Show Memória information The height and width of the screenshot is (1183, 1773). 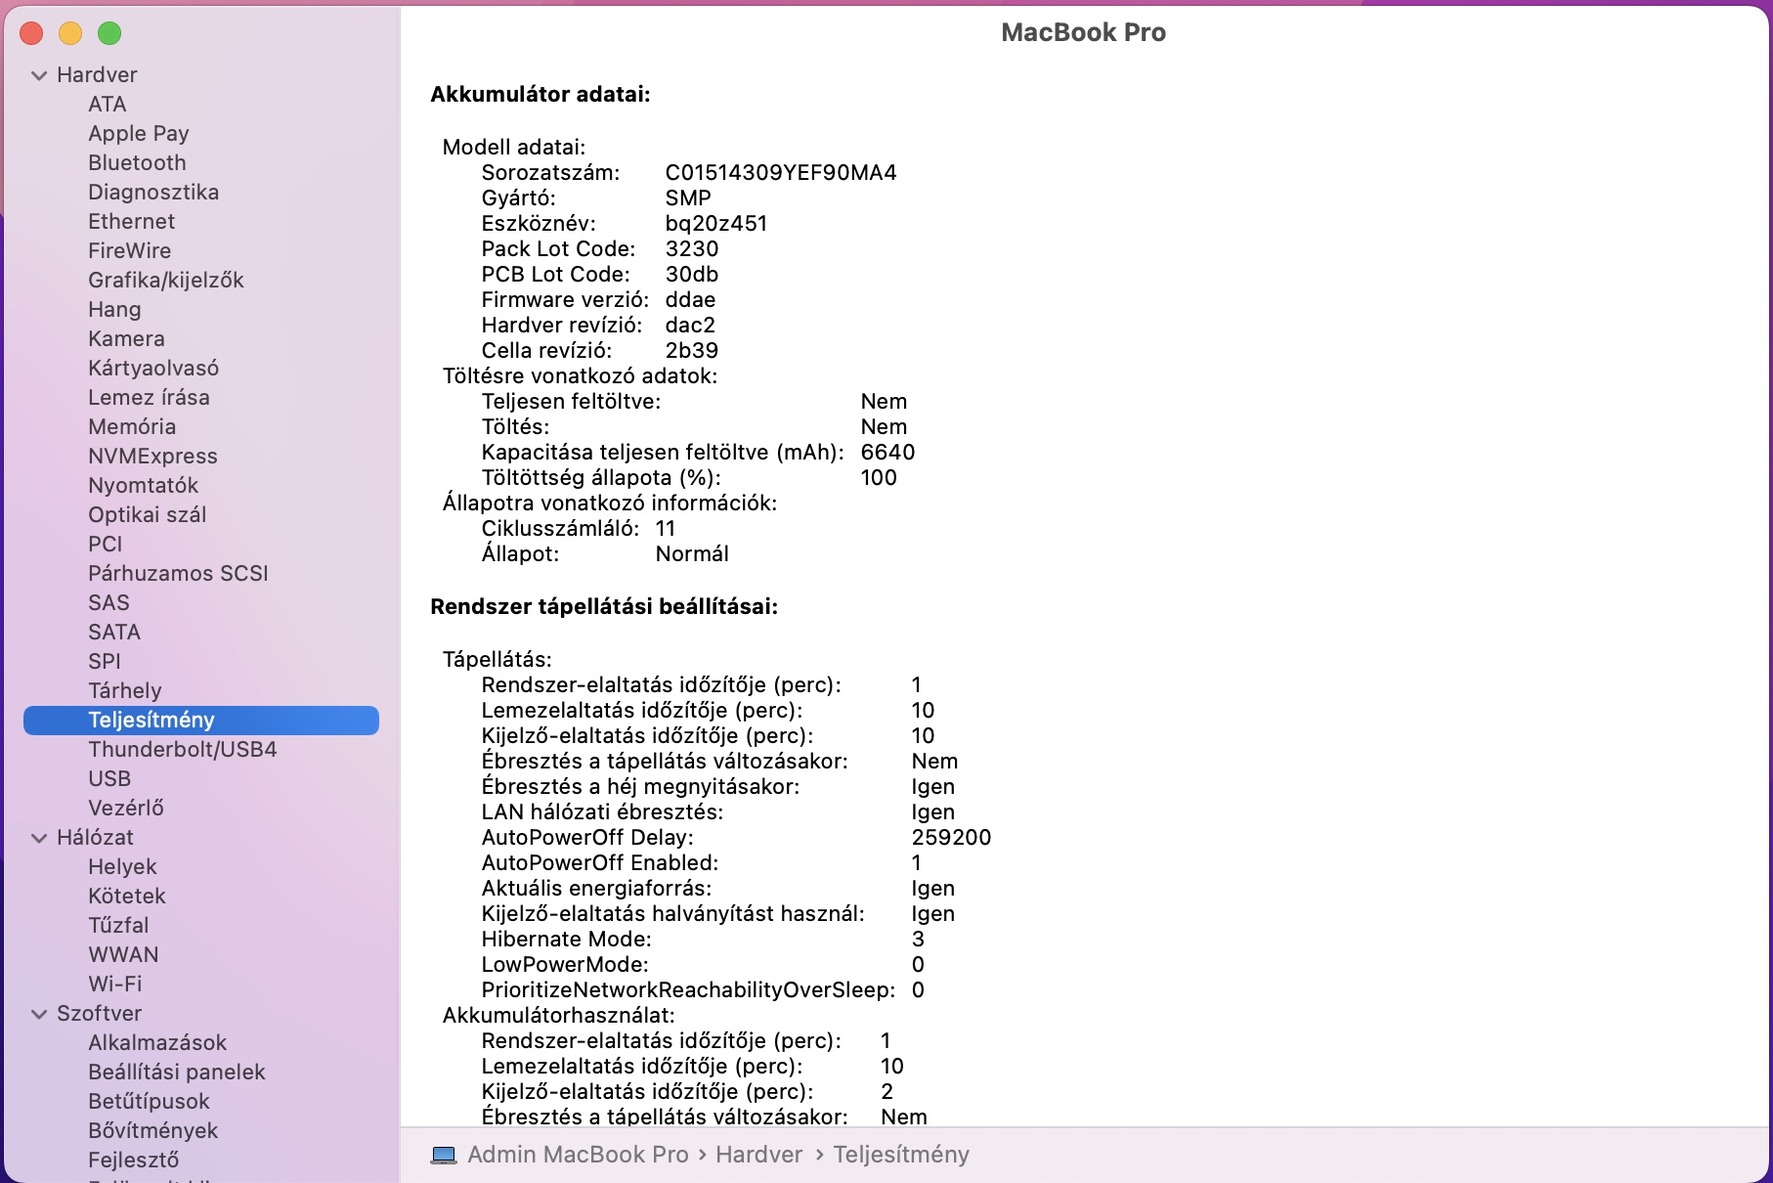(132, 427)
